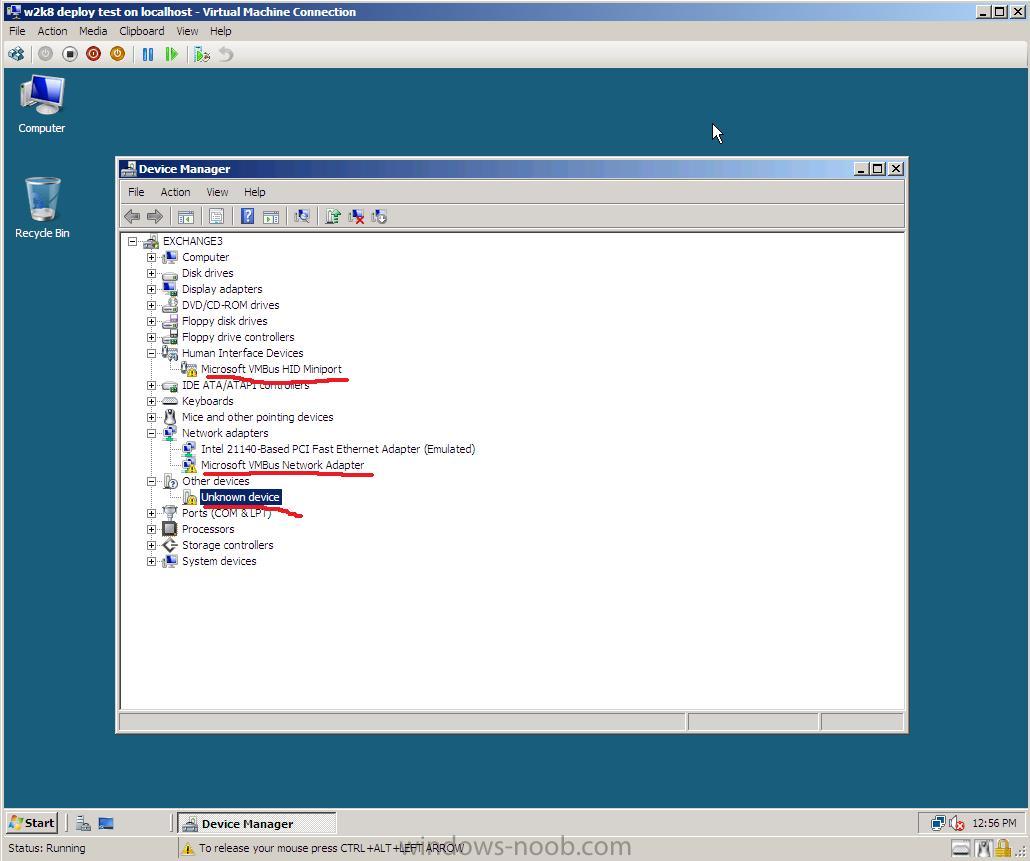
Task: Open Device Manager Action menu
Action: click(175, 192)
